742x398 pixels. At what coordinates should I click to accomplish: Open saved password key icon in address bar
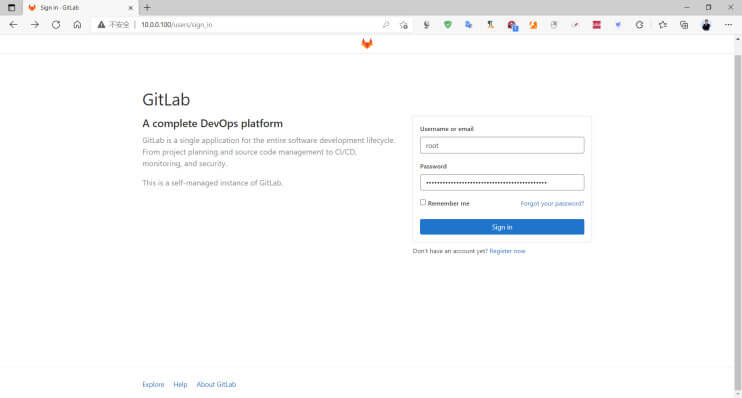[x=386, y=25]
